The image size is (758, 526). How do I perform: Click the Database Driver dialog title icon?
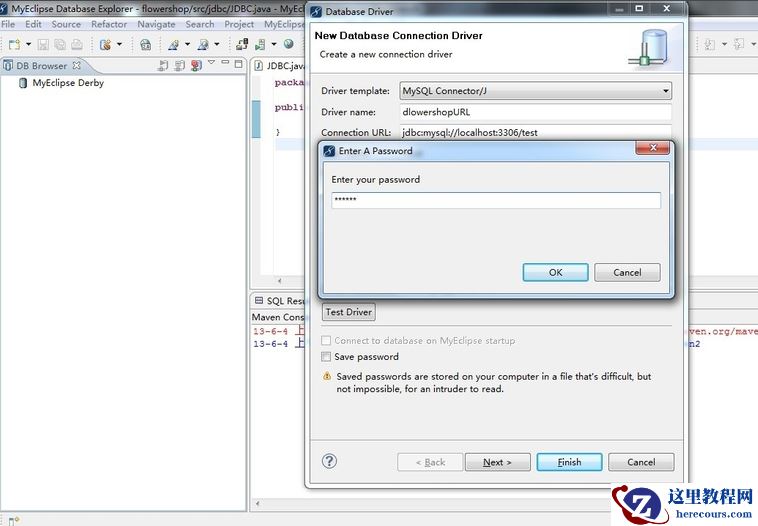(316, 12)
